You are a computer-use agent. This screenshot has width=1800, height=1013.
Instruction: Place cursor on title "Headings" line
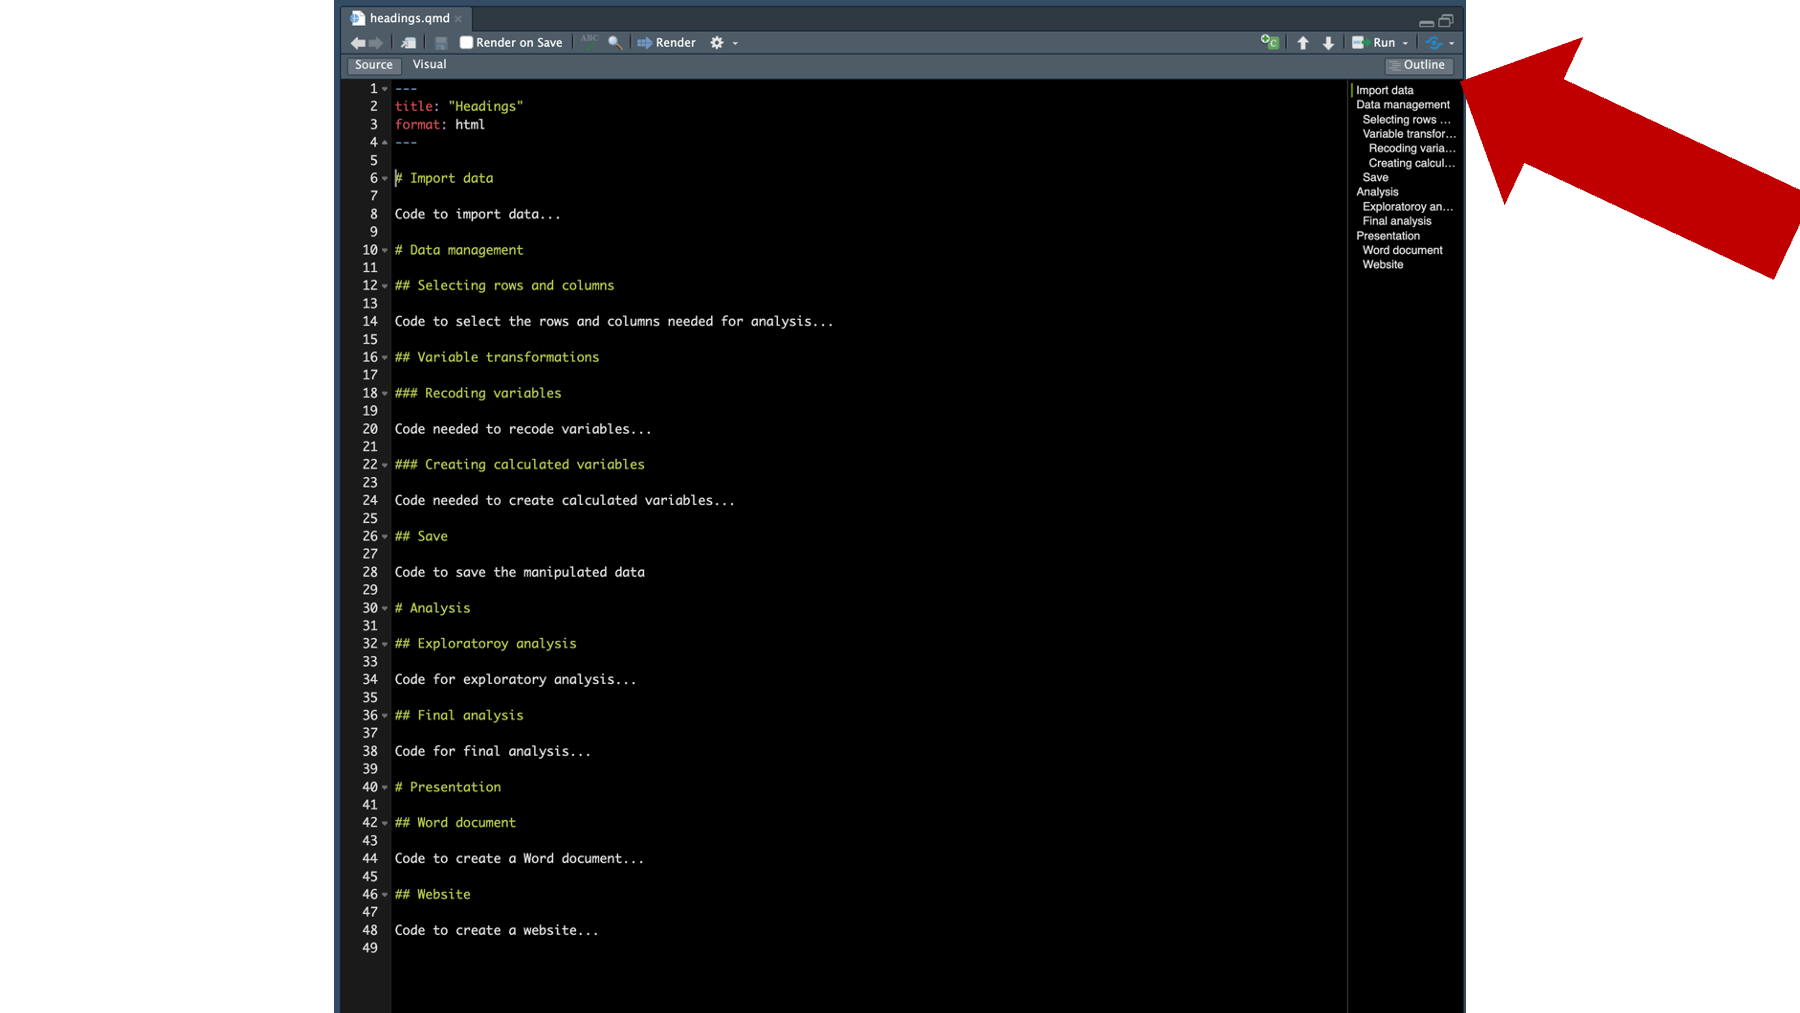click(x=459, y=107)
